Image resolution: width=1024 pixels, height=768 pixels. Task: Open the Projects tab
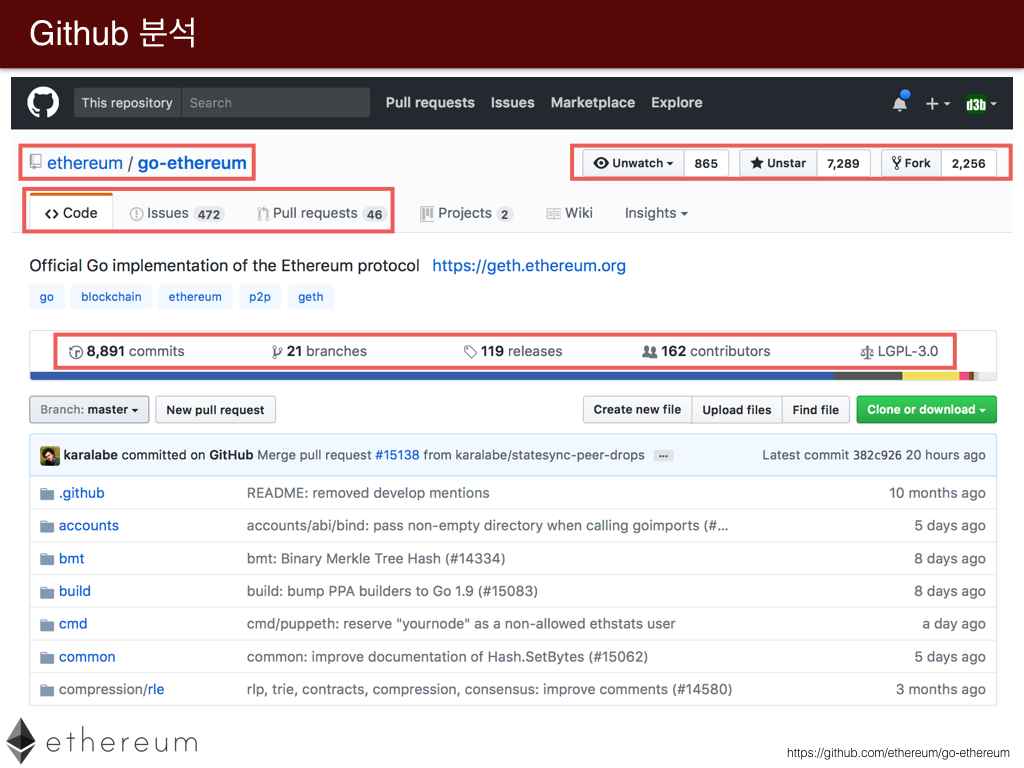point(466,214)
